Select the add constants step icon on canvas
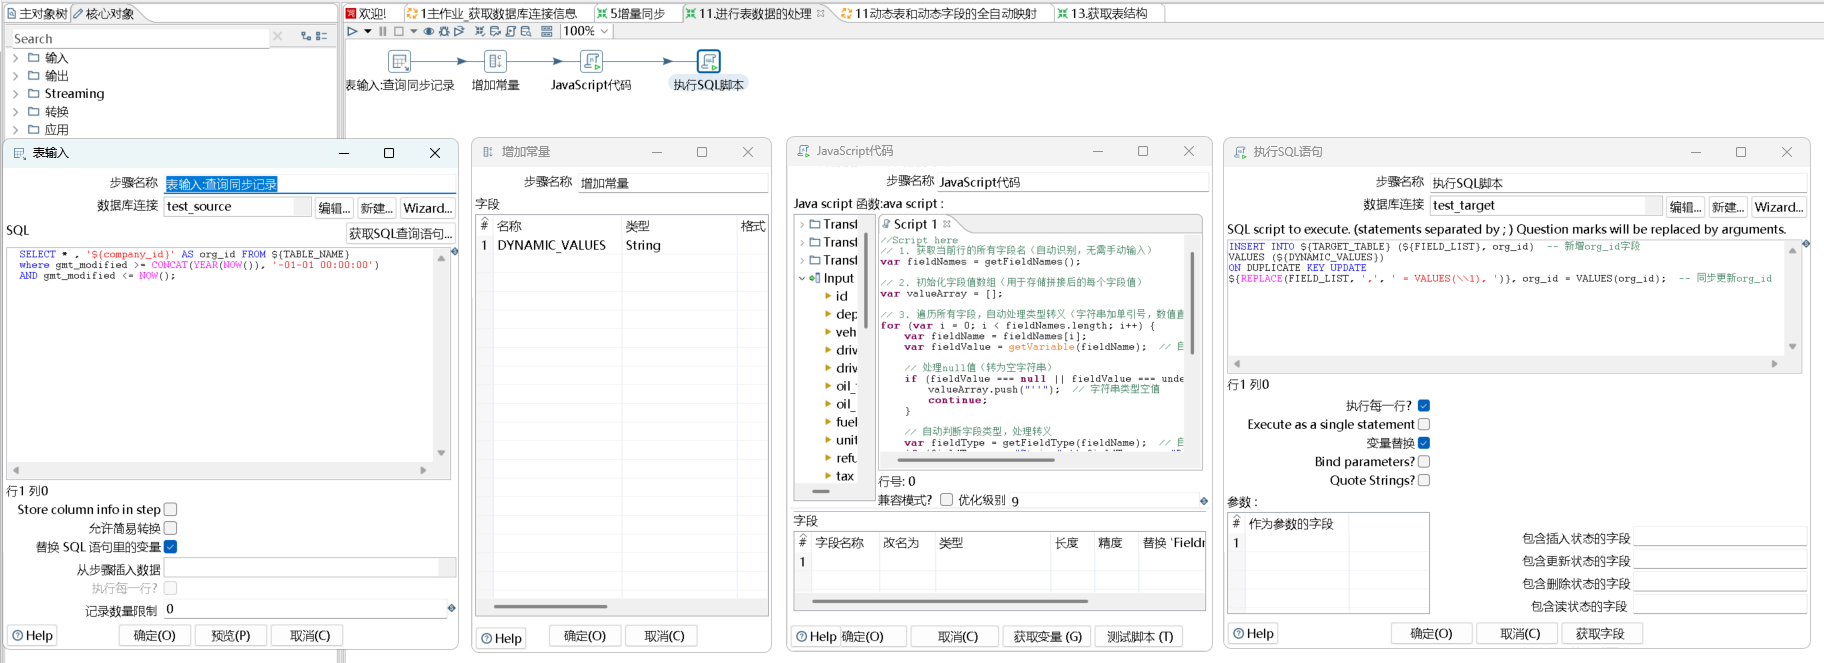Screen dimensions: 1824x663 [x=495, y=61]
